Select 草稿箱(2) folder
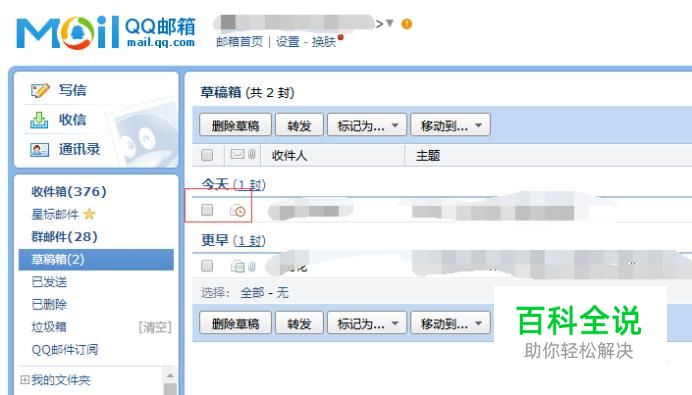Viewport: 692px width, 395px height. click(x=96, y=260)
